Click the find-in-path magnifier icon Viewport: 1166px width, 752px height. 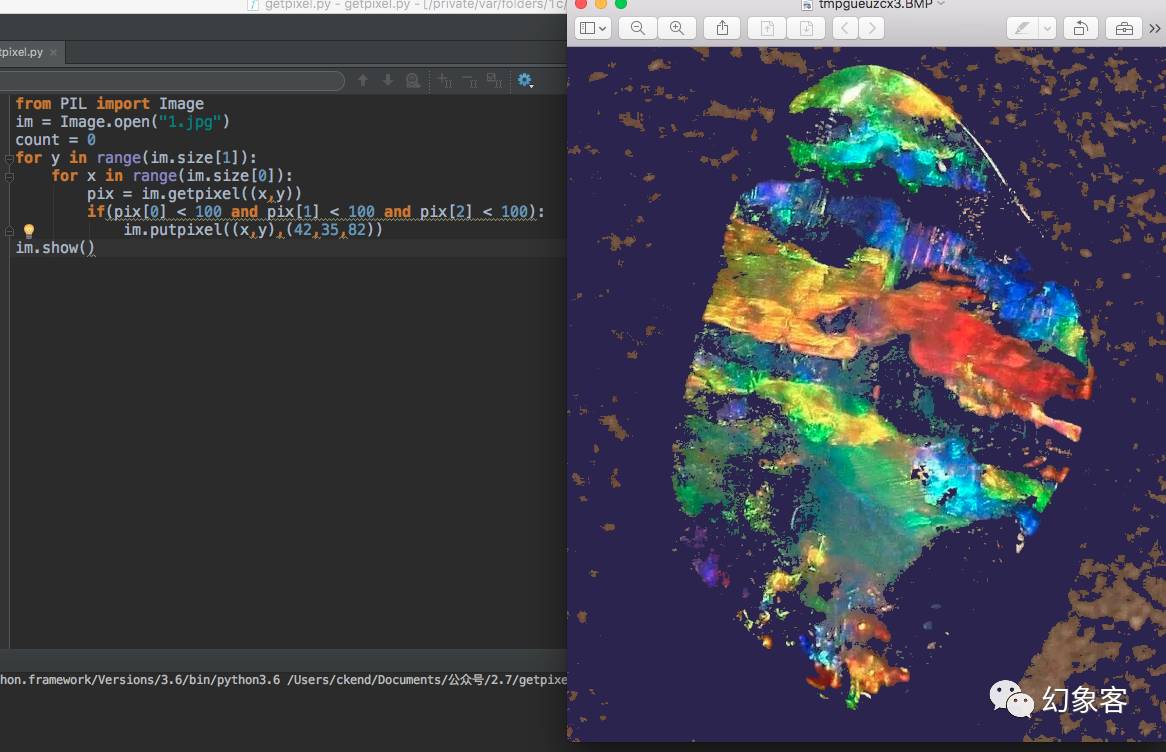[413, 81]
